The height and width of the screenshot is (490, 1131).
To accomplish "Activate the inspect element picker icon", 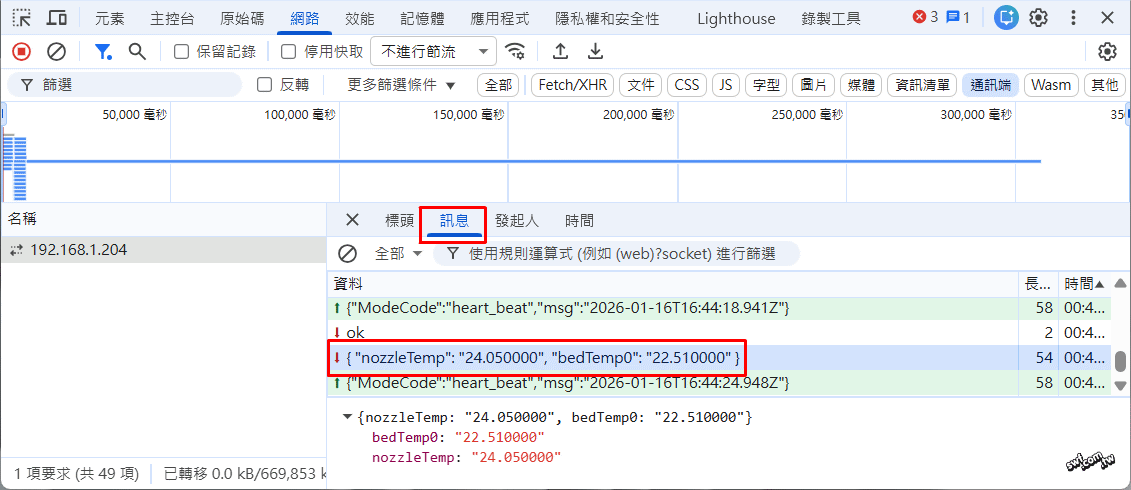I will tap(22, 18).
